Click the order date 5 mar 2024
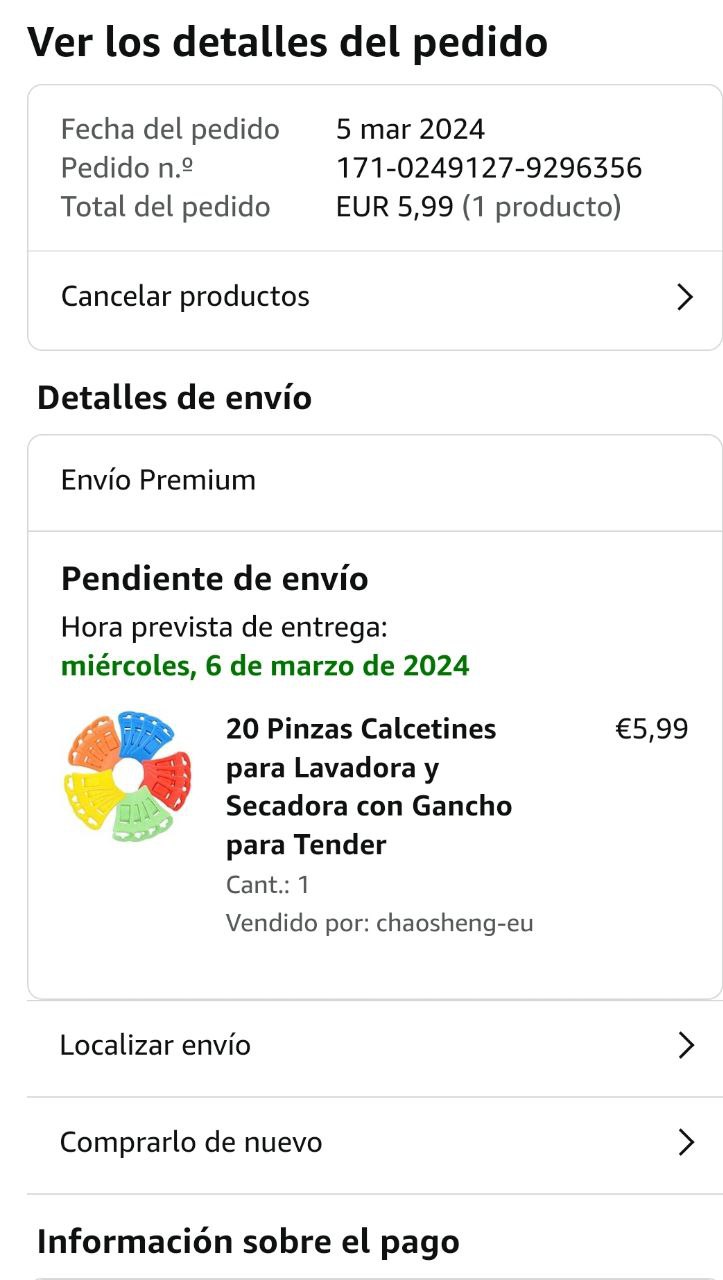Image resolution: width=723 pixels, height=1280 pixels. point(410,129)
